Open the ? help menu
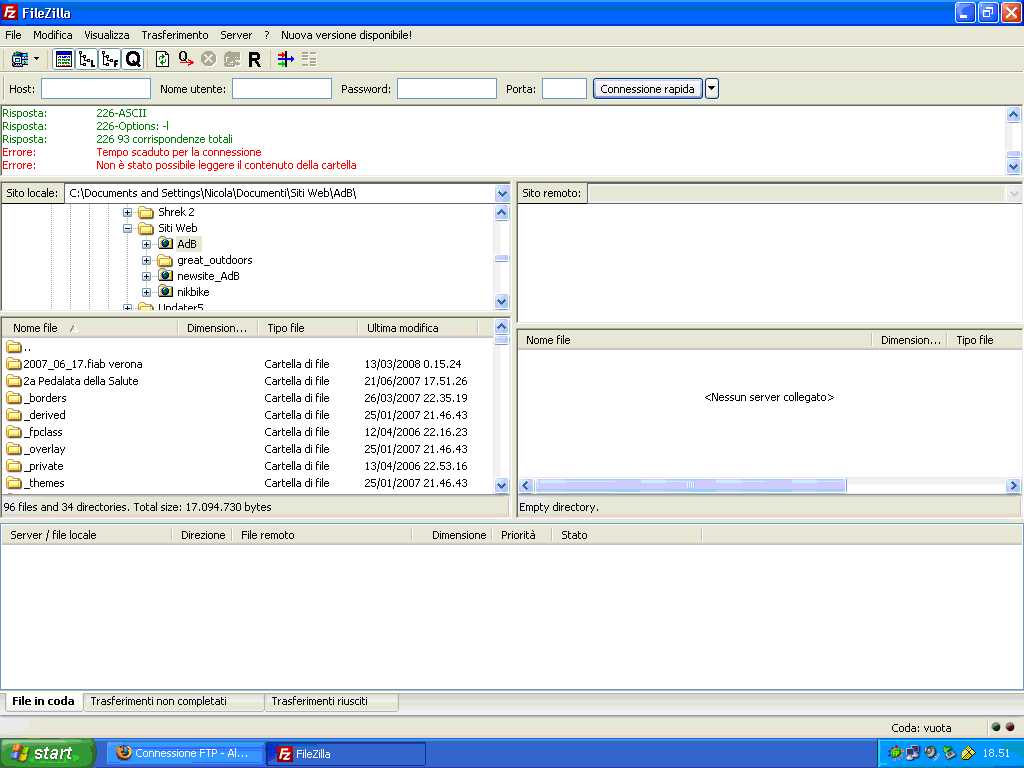1024x768 pixels. [266, 35]
